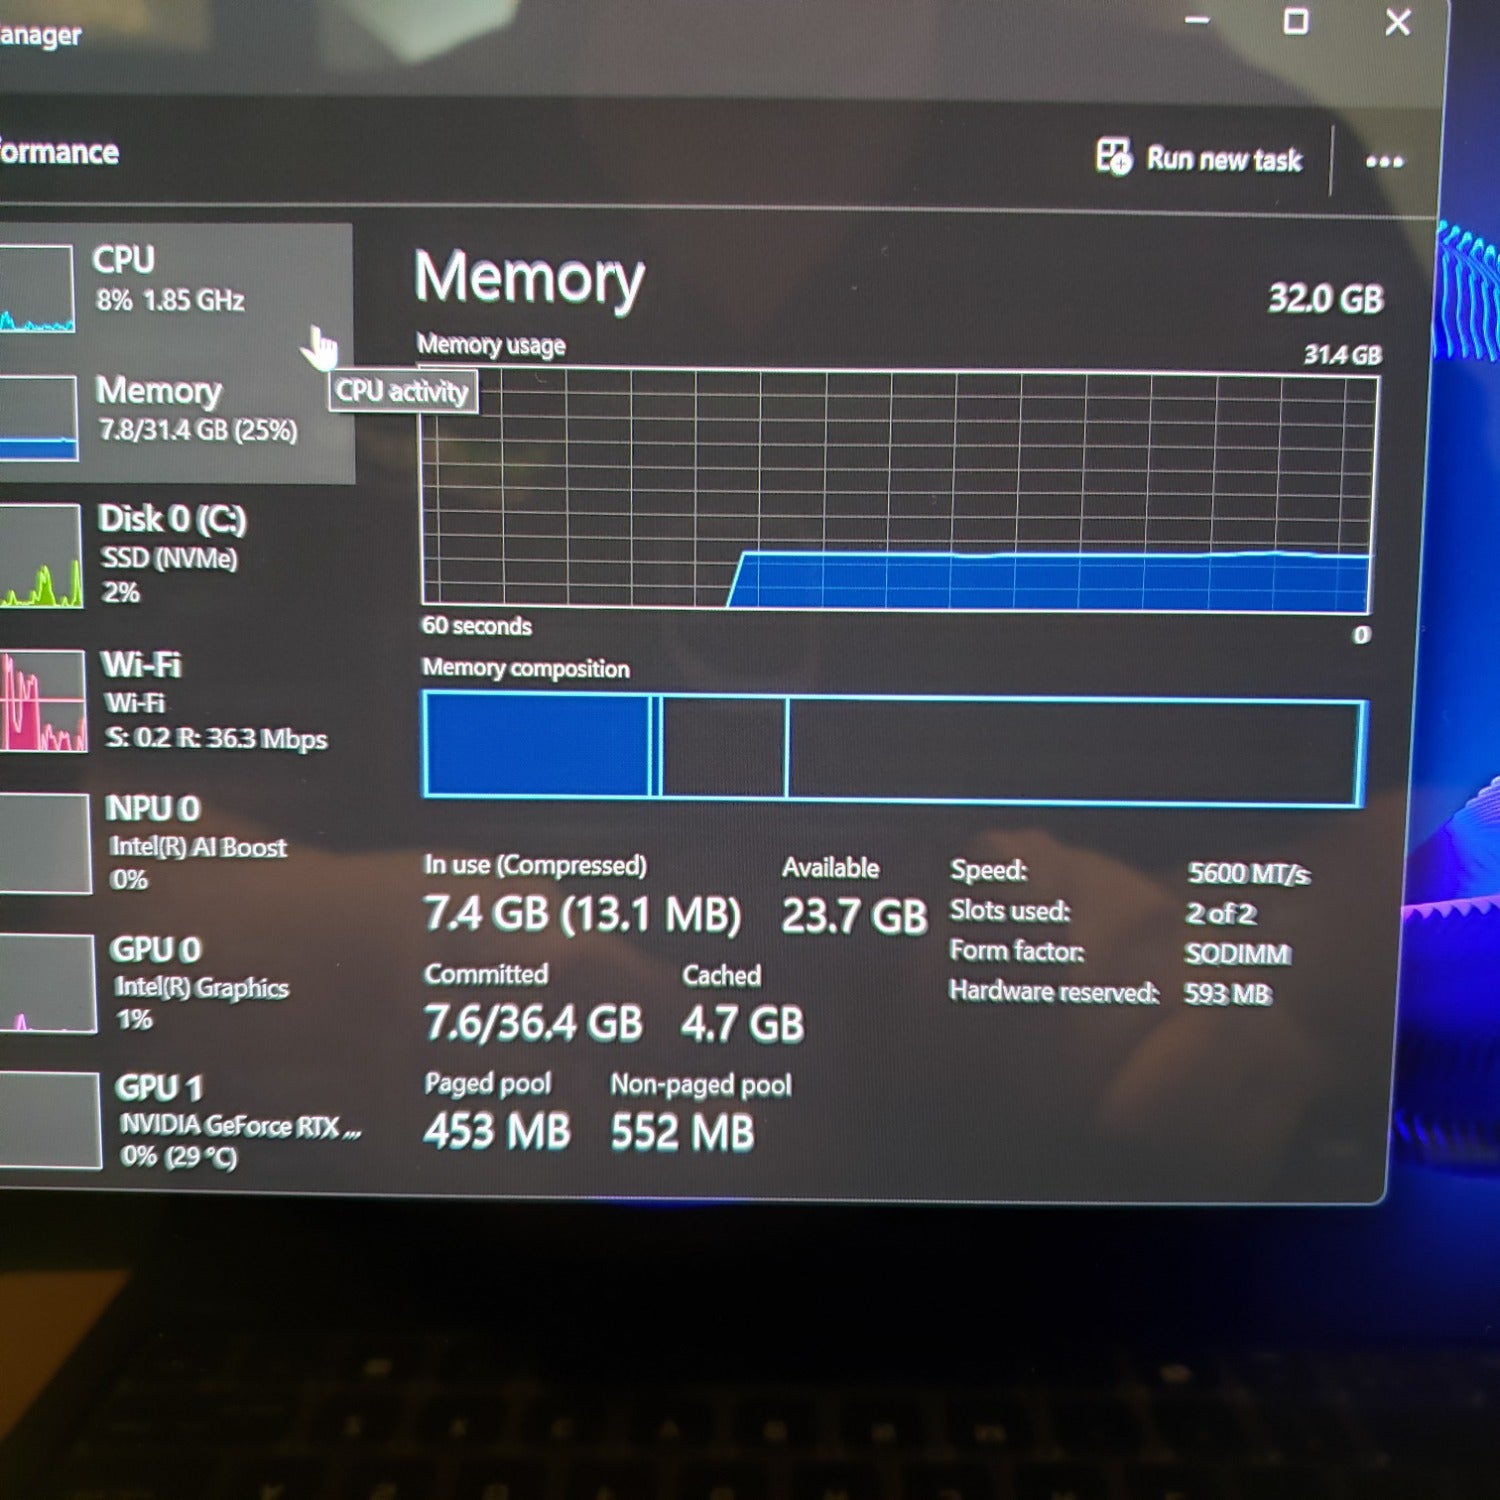Viewport: 1500px width, 1500px height.
Task: Select GPU 1 NVIDIA GeForce RTX
Action: click(186, 1120)
